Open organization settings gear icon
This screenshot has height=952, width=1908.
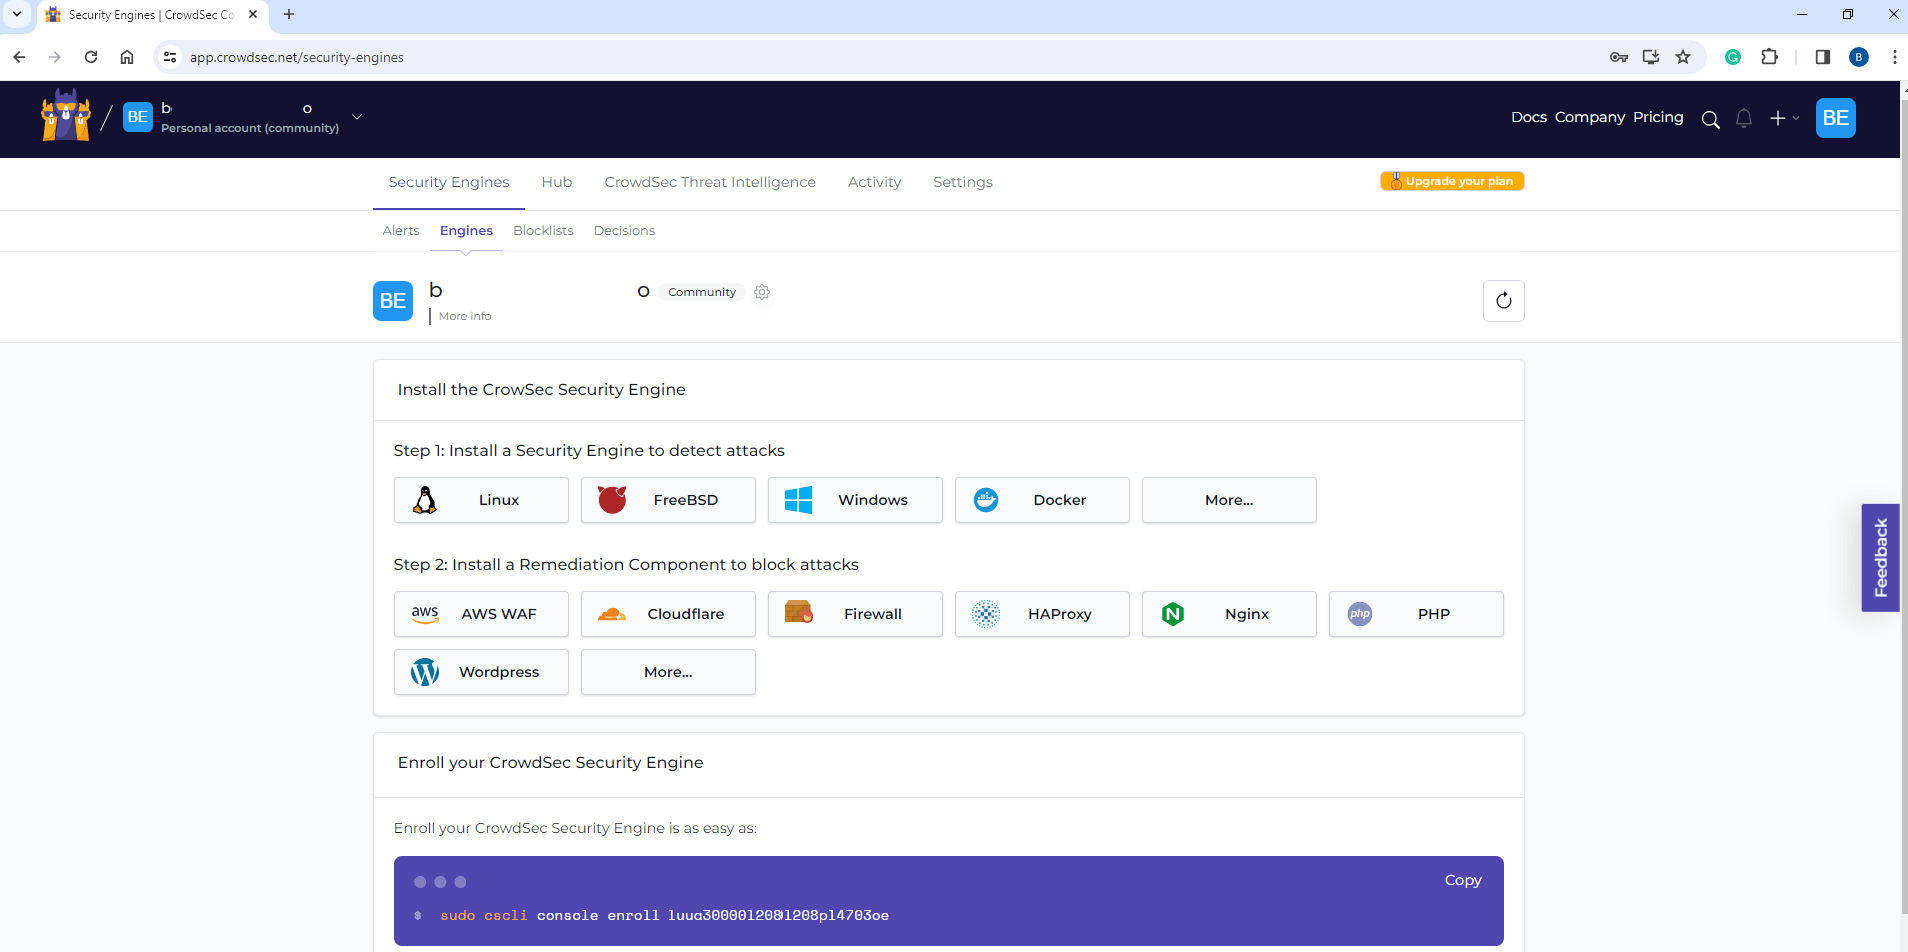762,292
